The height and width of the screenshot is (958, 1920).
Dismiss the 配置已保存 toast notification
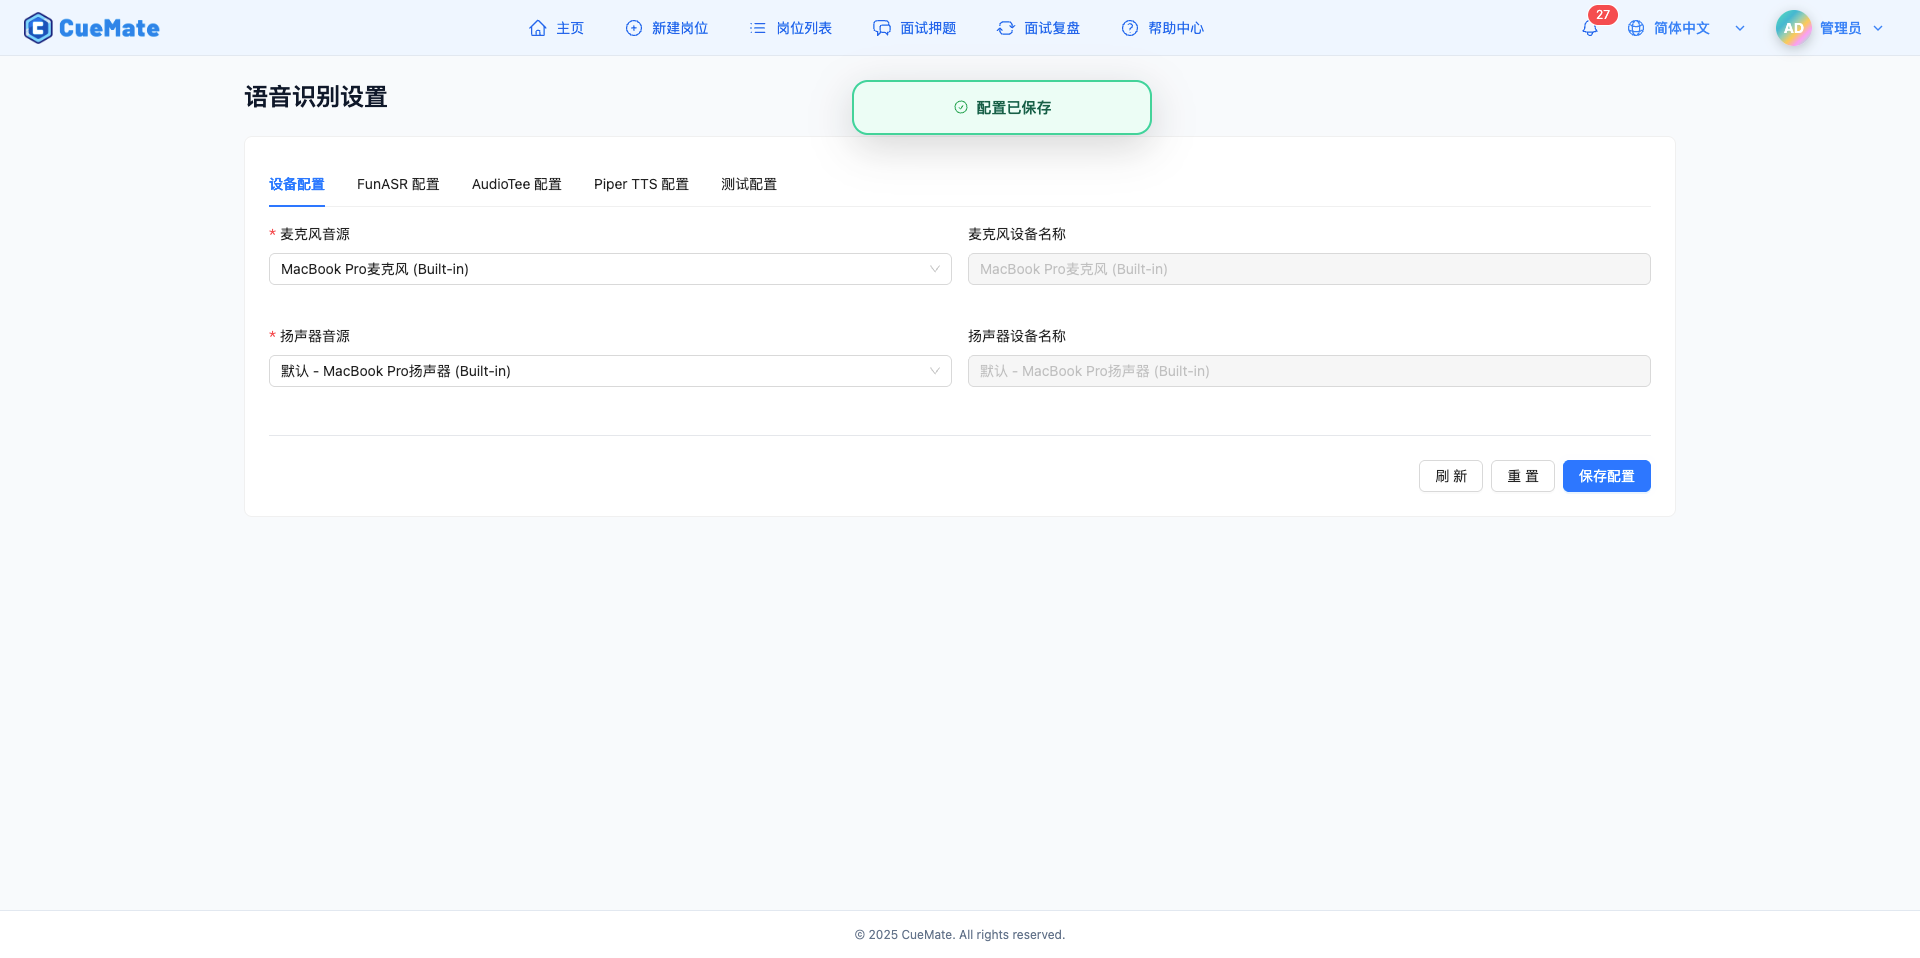[1001, 107]
